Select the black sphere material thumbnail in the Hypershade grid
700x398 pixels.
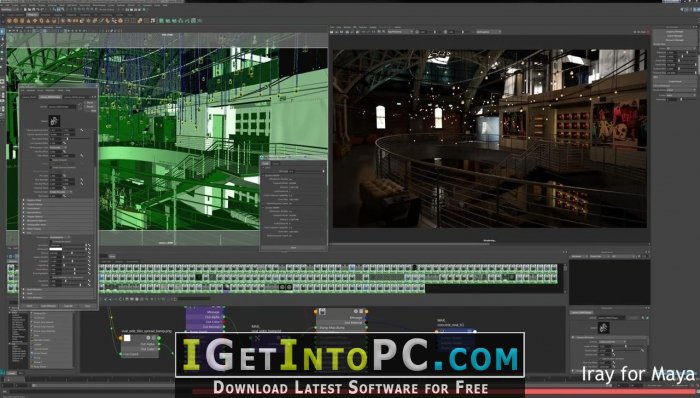(414, 267)
